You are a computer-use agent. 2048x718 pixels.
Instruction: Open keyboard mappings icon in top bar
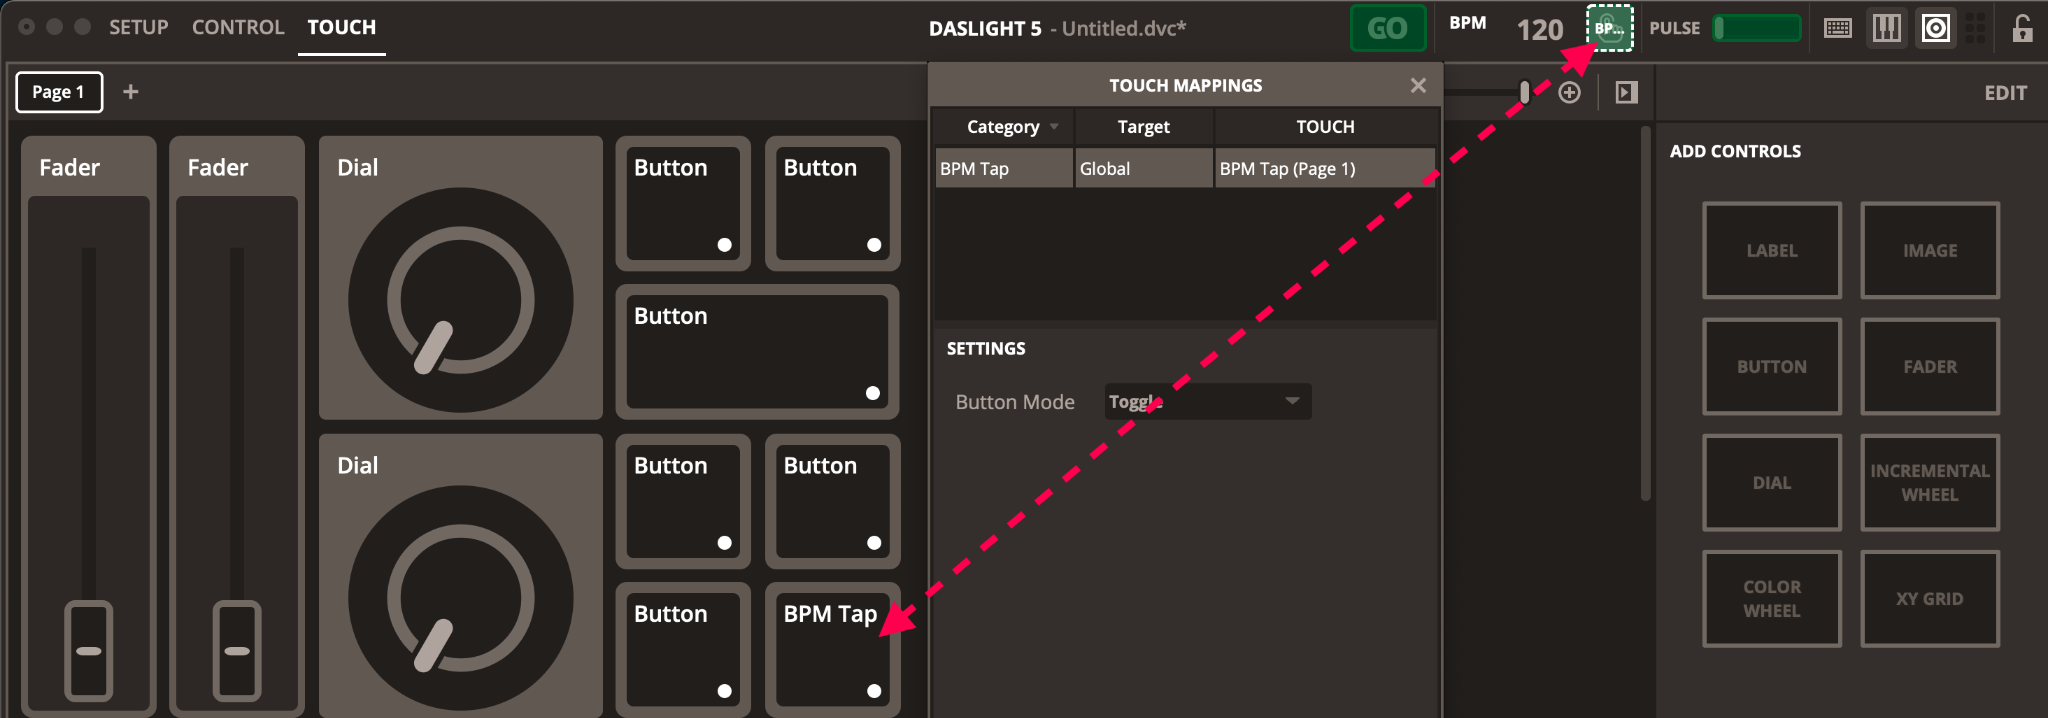1838,28
